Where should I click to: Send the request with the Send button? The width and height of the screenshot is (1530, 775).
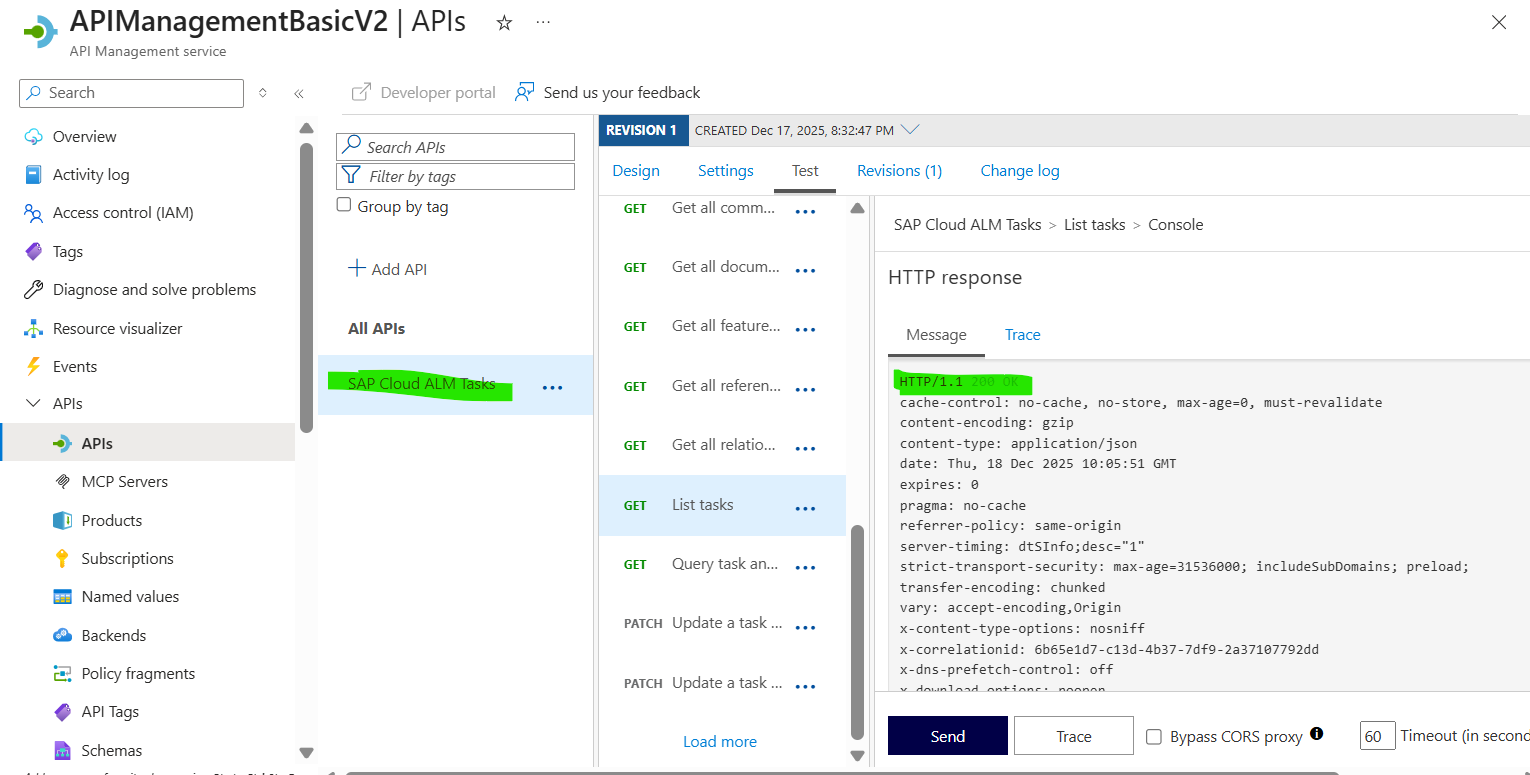coord(948,736)
